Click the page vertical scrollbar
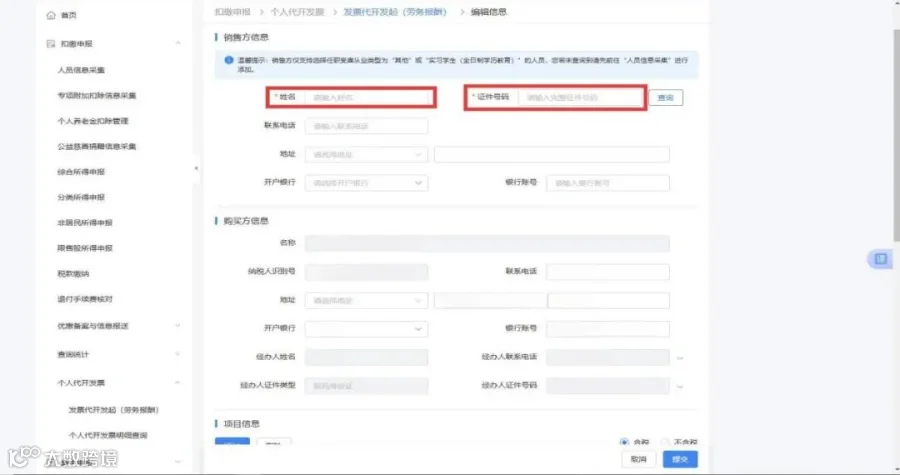Screen dimensions: 900x475 [896, 135]
